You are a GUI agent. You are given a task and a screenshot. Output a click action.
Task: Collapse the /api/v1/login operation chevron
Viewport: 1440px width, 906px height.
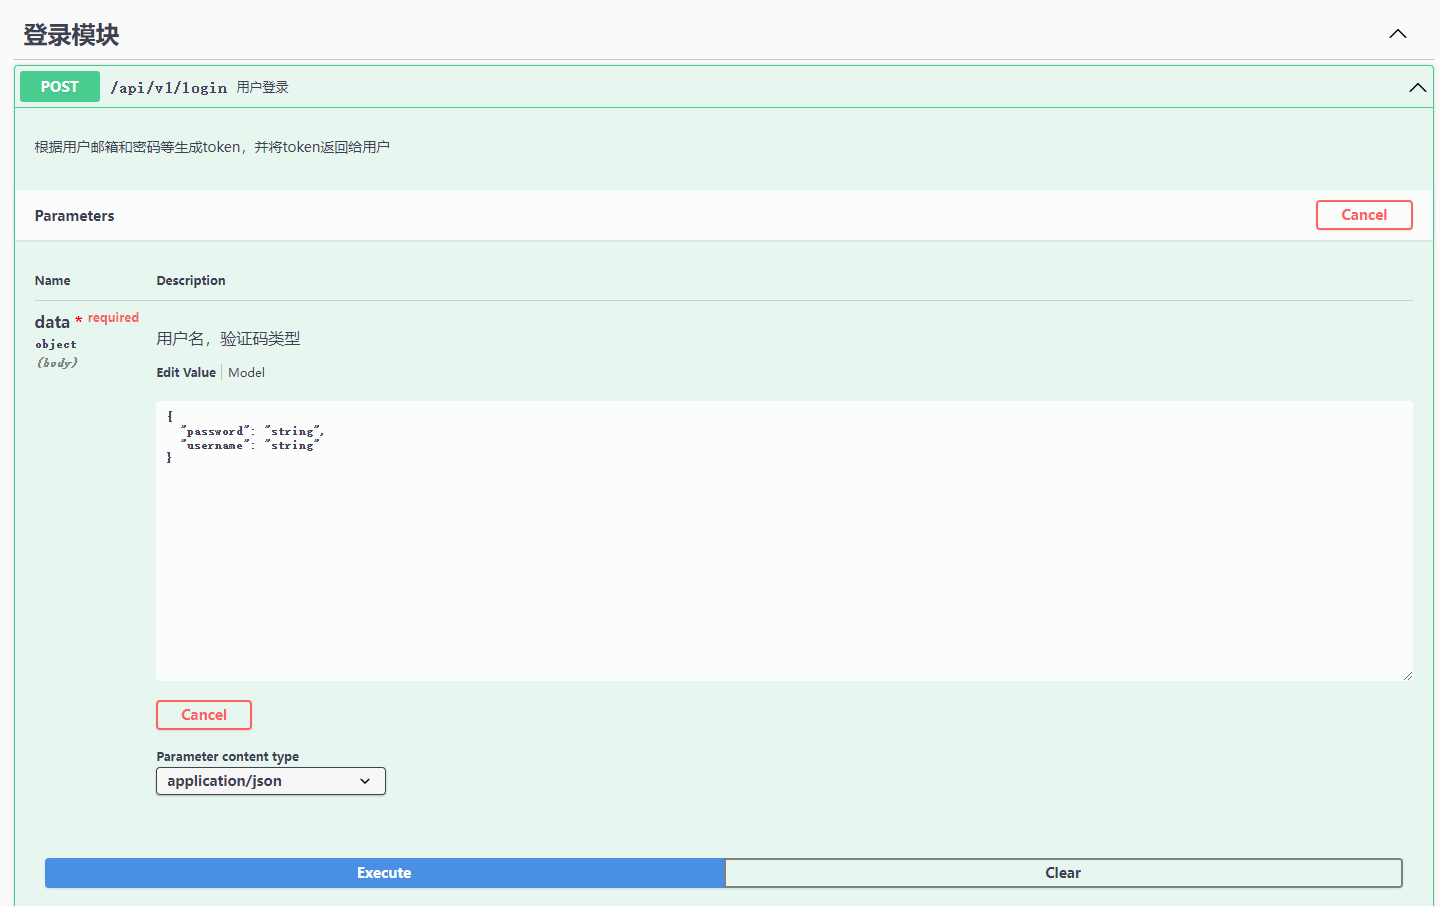pos(1418,88)
